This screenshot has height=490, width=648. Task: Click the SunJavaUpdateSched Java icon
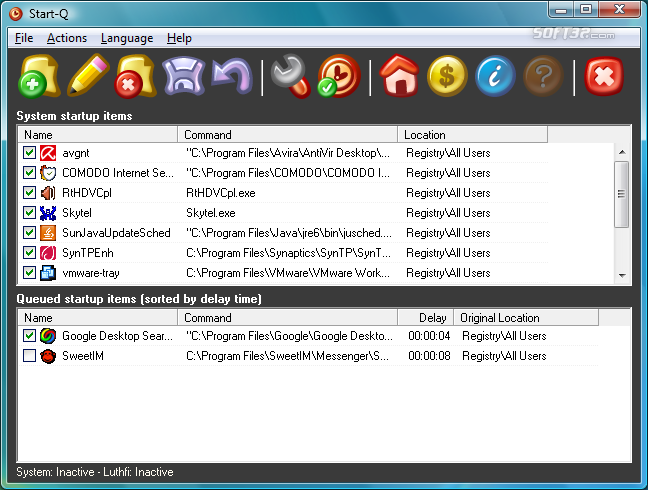point(48,233)
